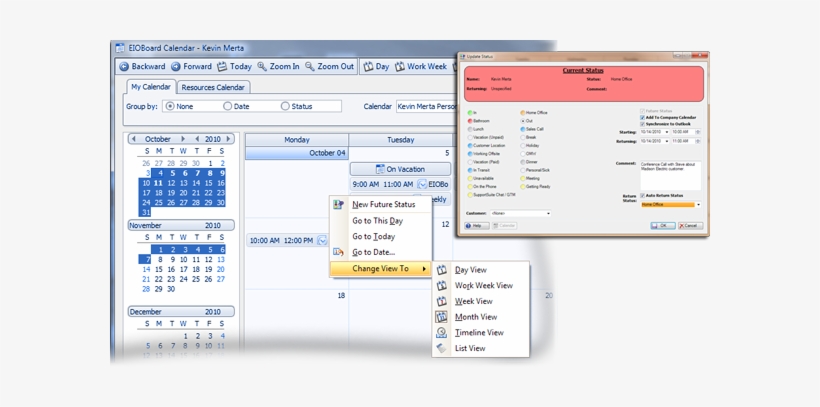The width and height of the screenshot is (820, 407).
Task: Toggle Add To Company Calendar checkbox
Action: (x=642, y=118)
